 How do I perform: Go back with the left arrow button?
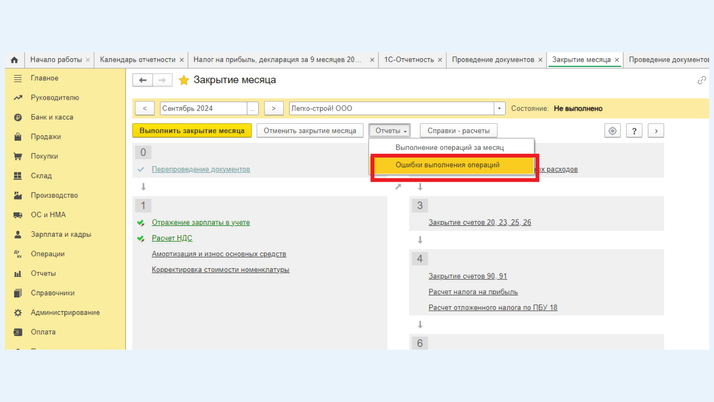pos(143,80)
